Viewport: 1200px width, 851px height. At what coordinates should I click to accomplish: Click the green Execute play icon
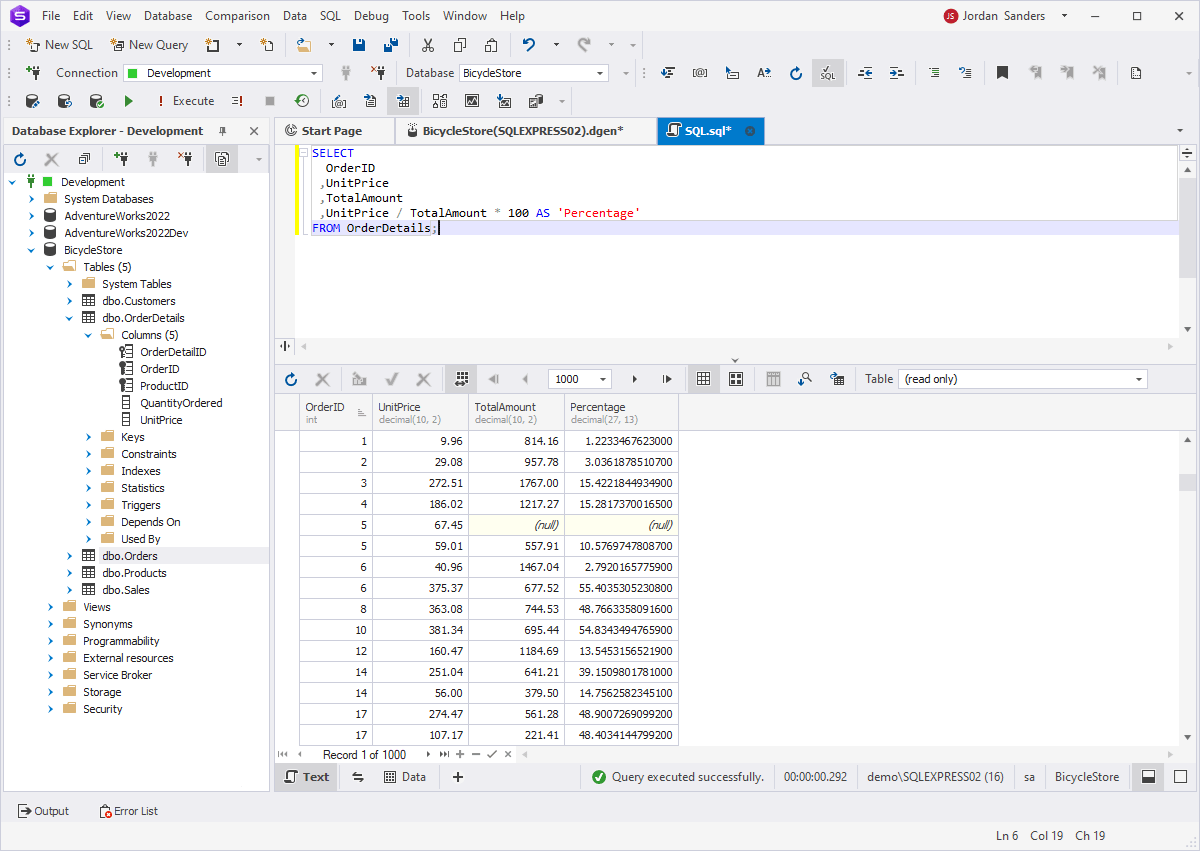pyautogui.click(x=128, y=101)
